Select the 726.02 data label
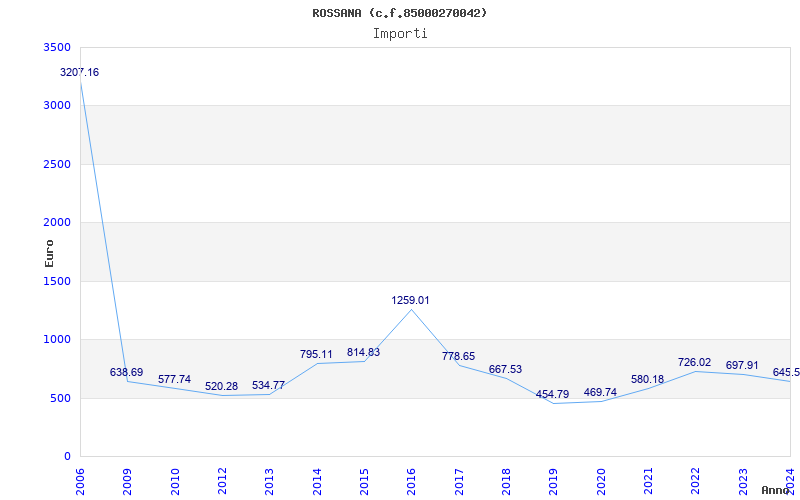The image size is (800, 500). point(694,362)
